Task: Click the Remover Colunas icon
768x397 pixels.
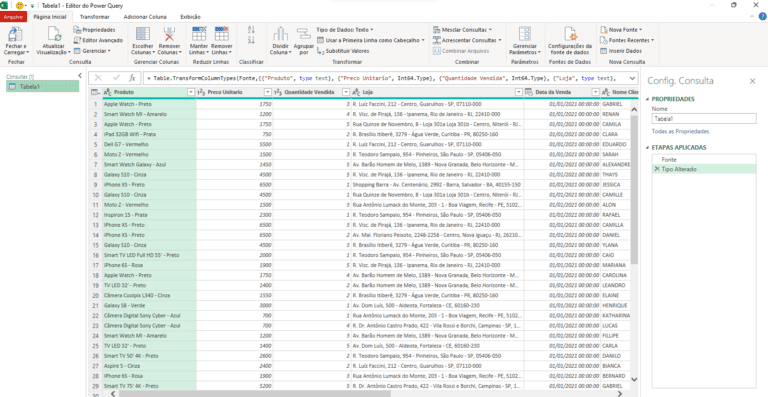Action: pyautogui.click(x=169, y=34)
